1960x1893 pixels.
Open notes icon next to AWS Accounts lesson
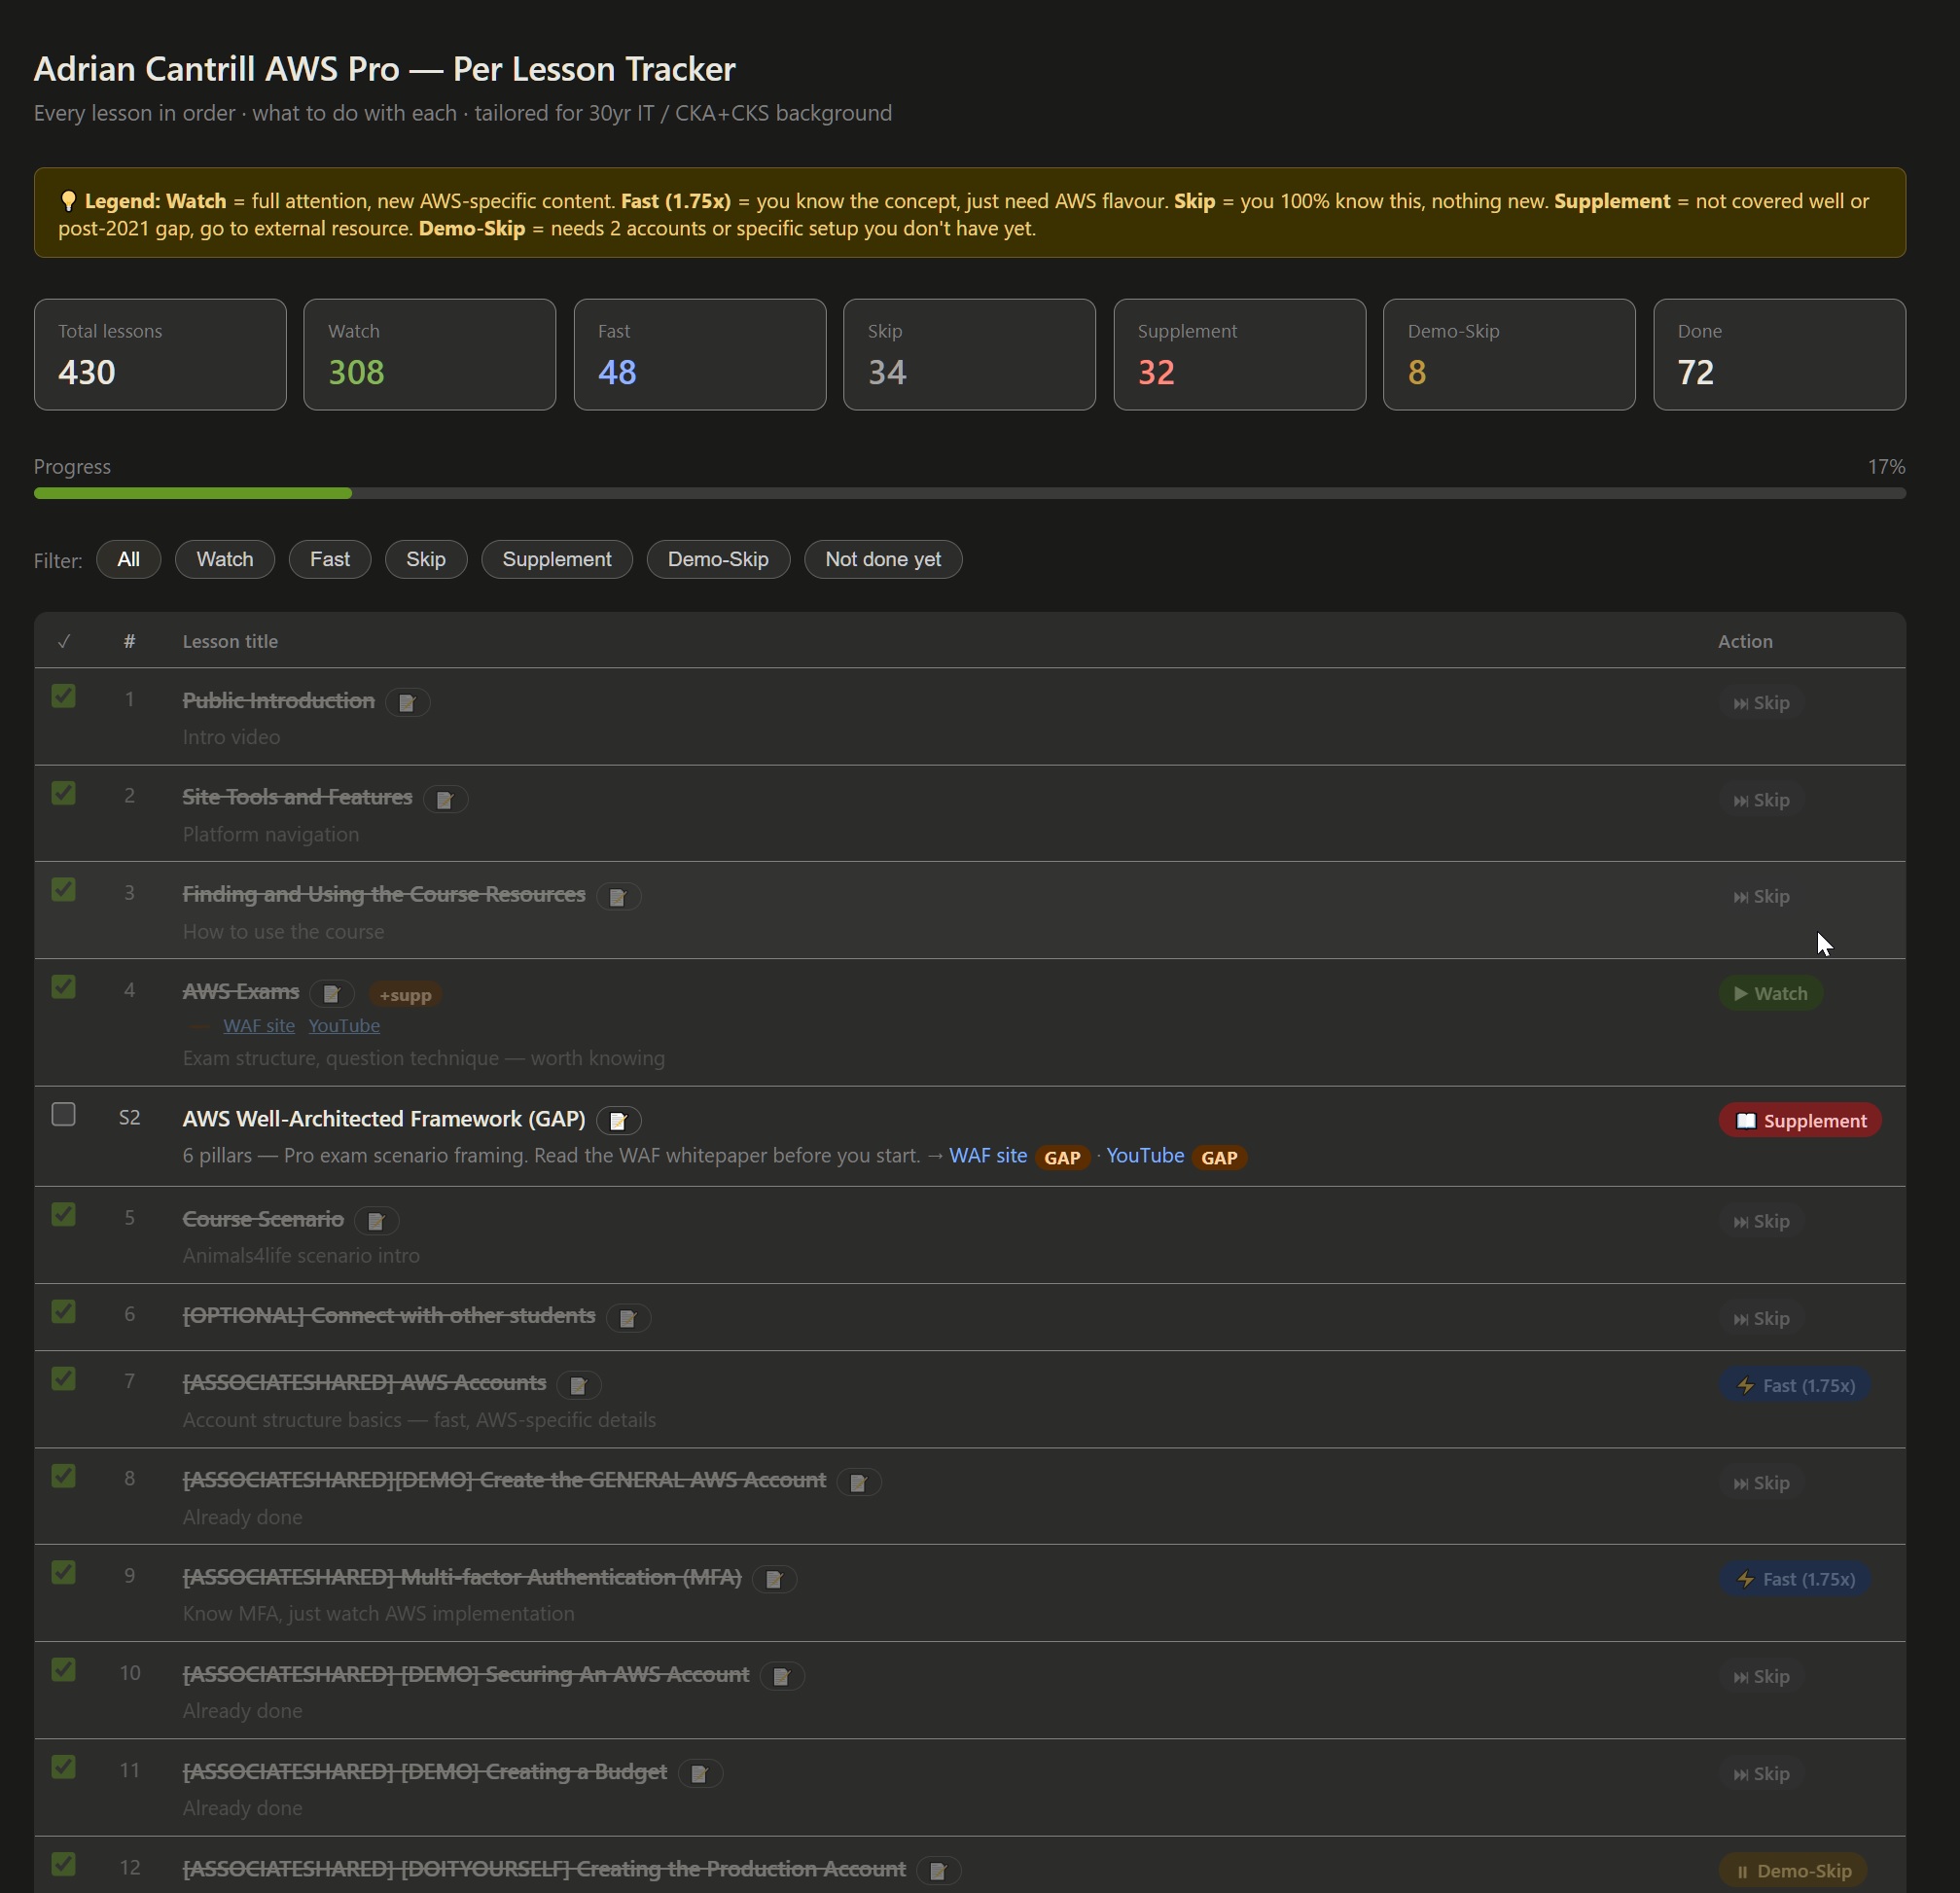(x=578, y=1385)
